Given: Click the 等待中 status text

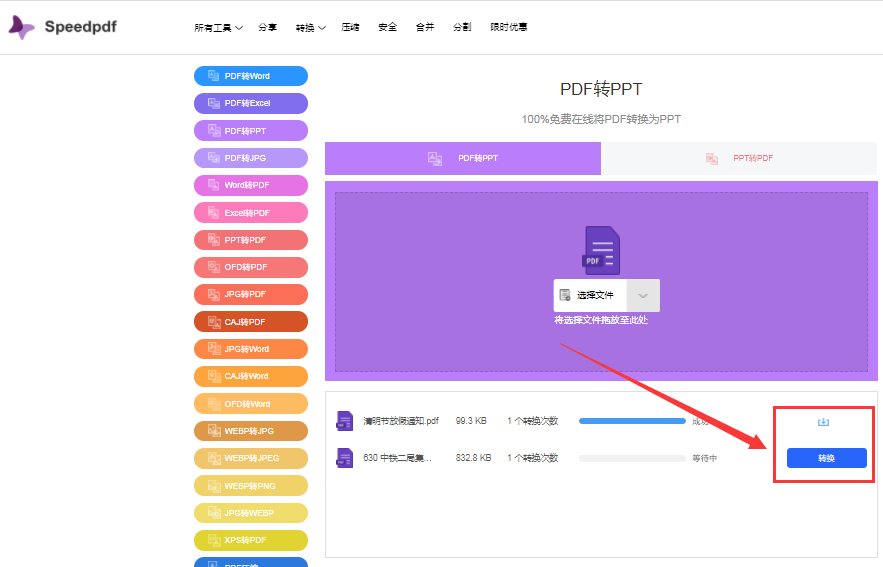Looking at the screenshot, I should pos(704,458).
